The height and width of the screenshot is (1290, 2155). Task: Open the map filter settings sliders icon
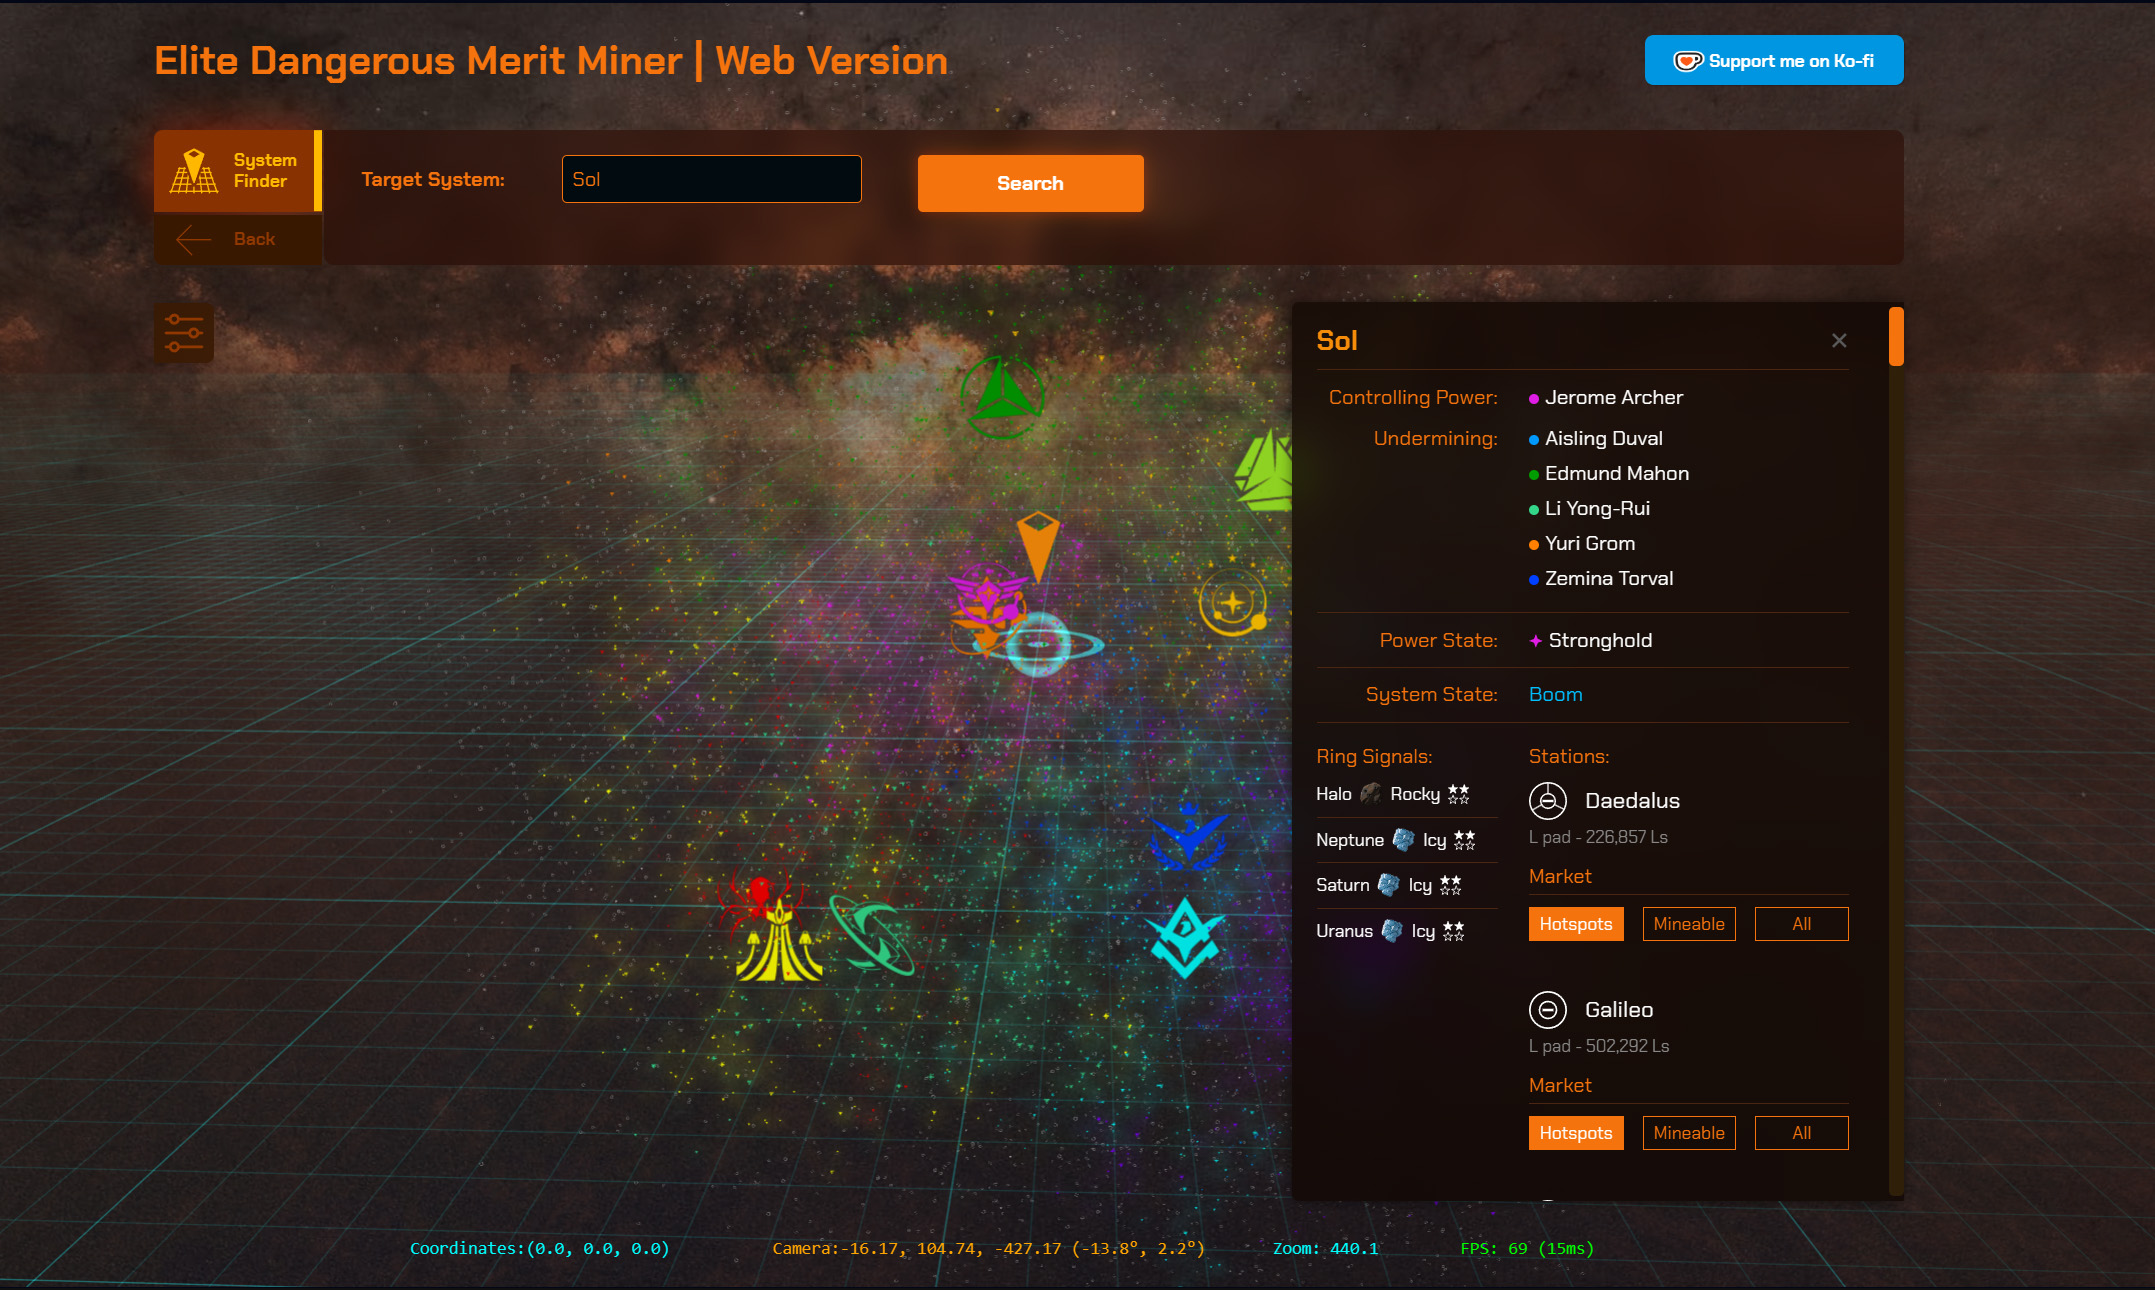point(184,333)
